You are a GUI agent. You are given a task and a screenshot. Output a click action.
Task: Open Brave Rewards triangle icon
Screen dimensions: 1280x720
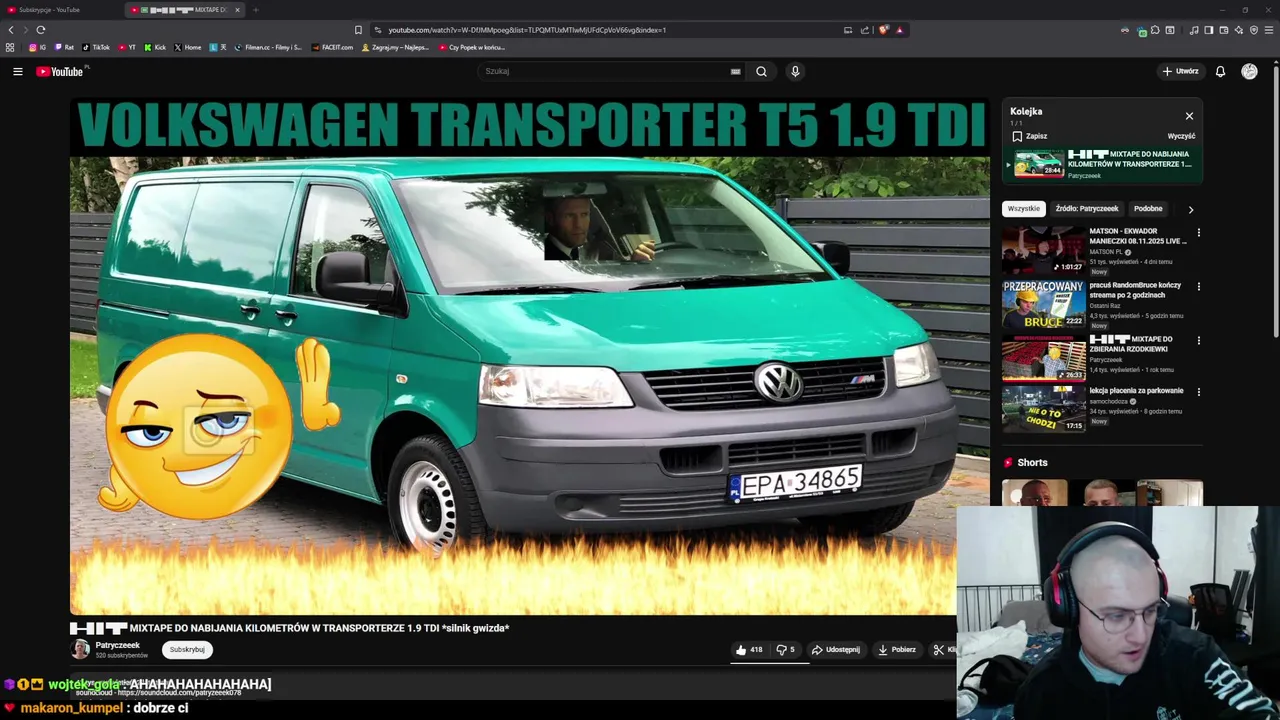pos(900,30)
